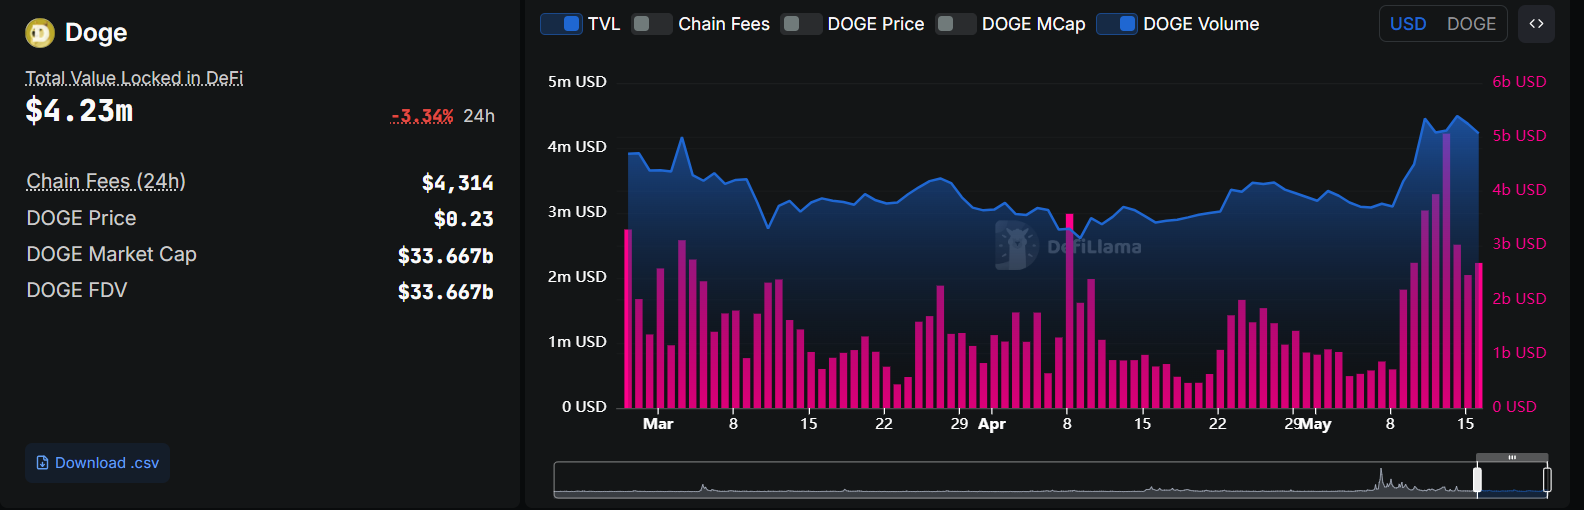Enable the Chain Fees toggle
The image size is (1584, 510).
tap(652, 24)
